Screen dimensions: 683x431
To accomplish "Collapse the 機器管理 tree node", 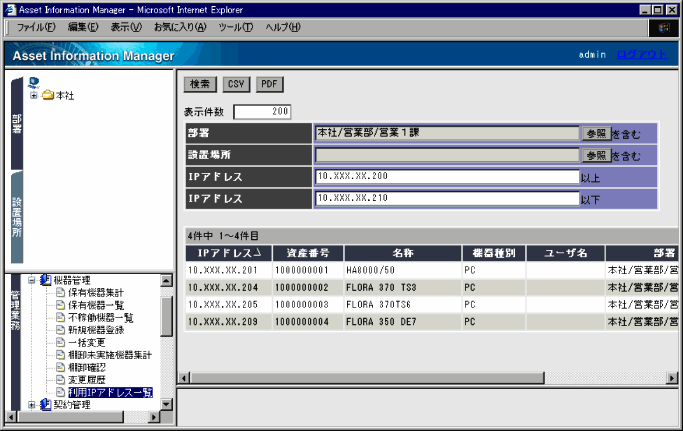I will tap(31, 280).
